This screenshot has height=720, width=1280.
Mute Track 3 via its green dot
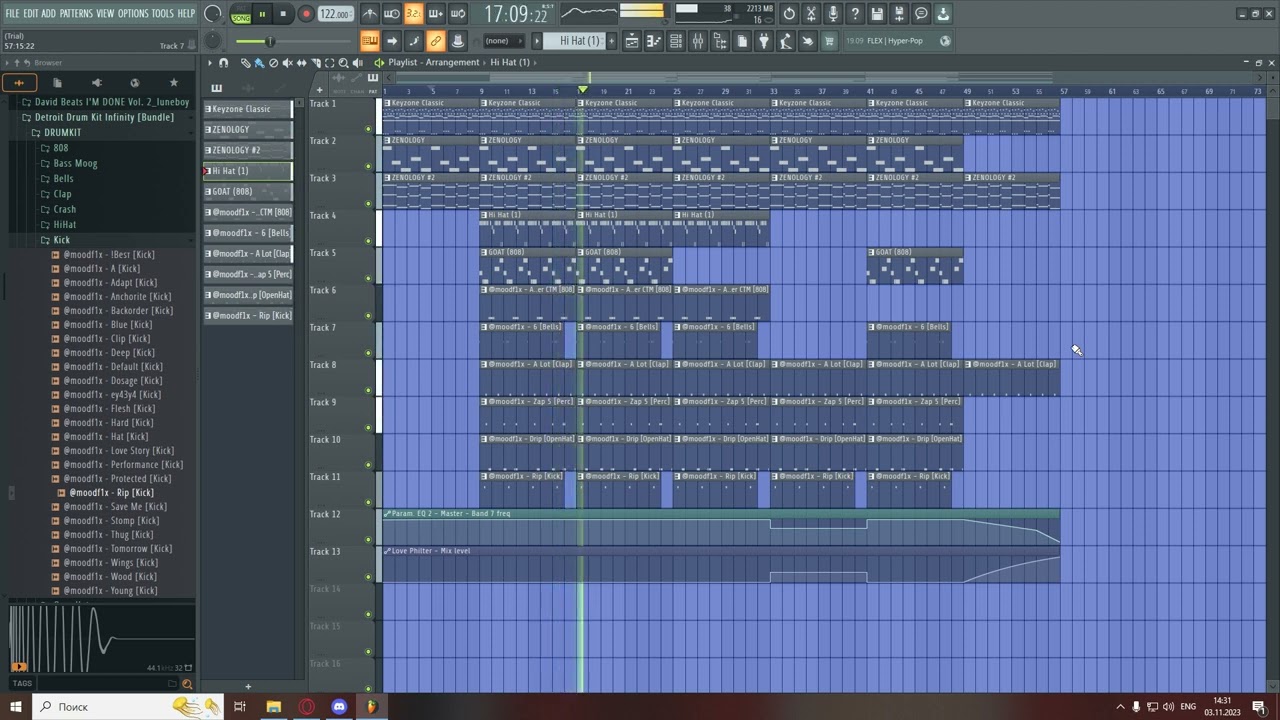pyautogui.click(x=368, y=203)
